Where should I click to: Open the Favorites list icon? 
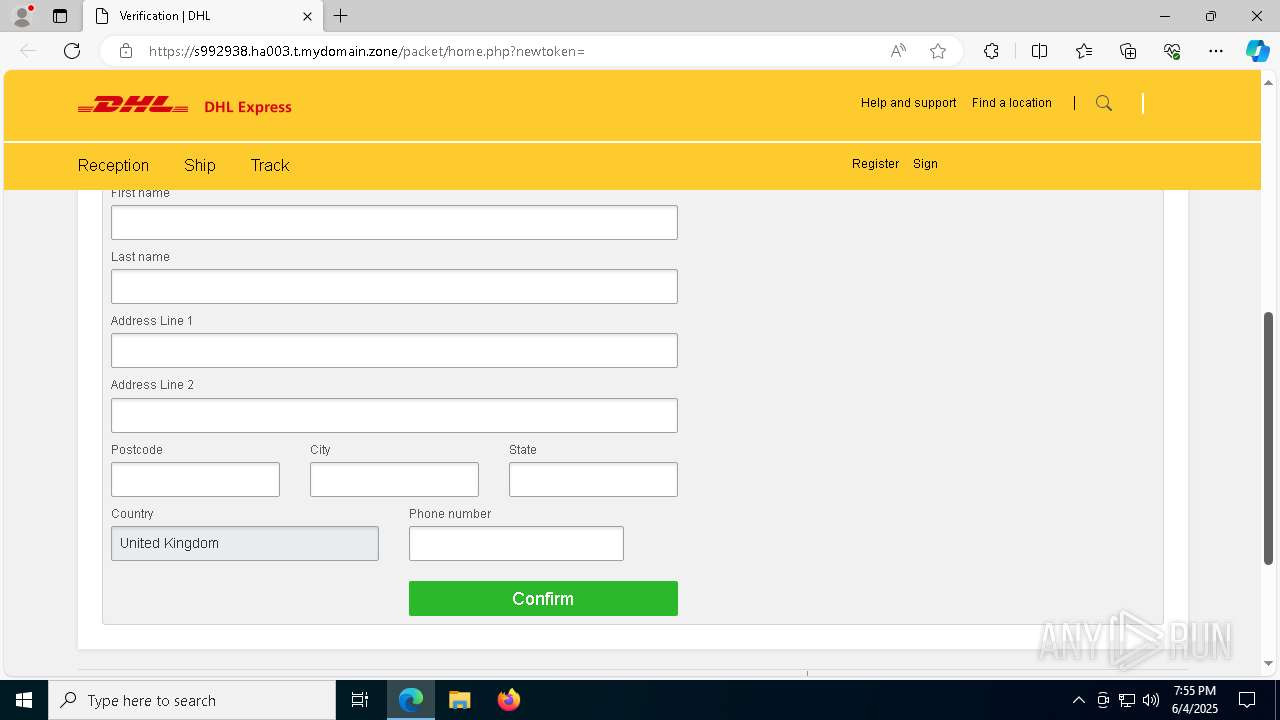[x=1084, y=51]
